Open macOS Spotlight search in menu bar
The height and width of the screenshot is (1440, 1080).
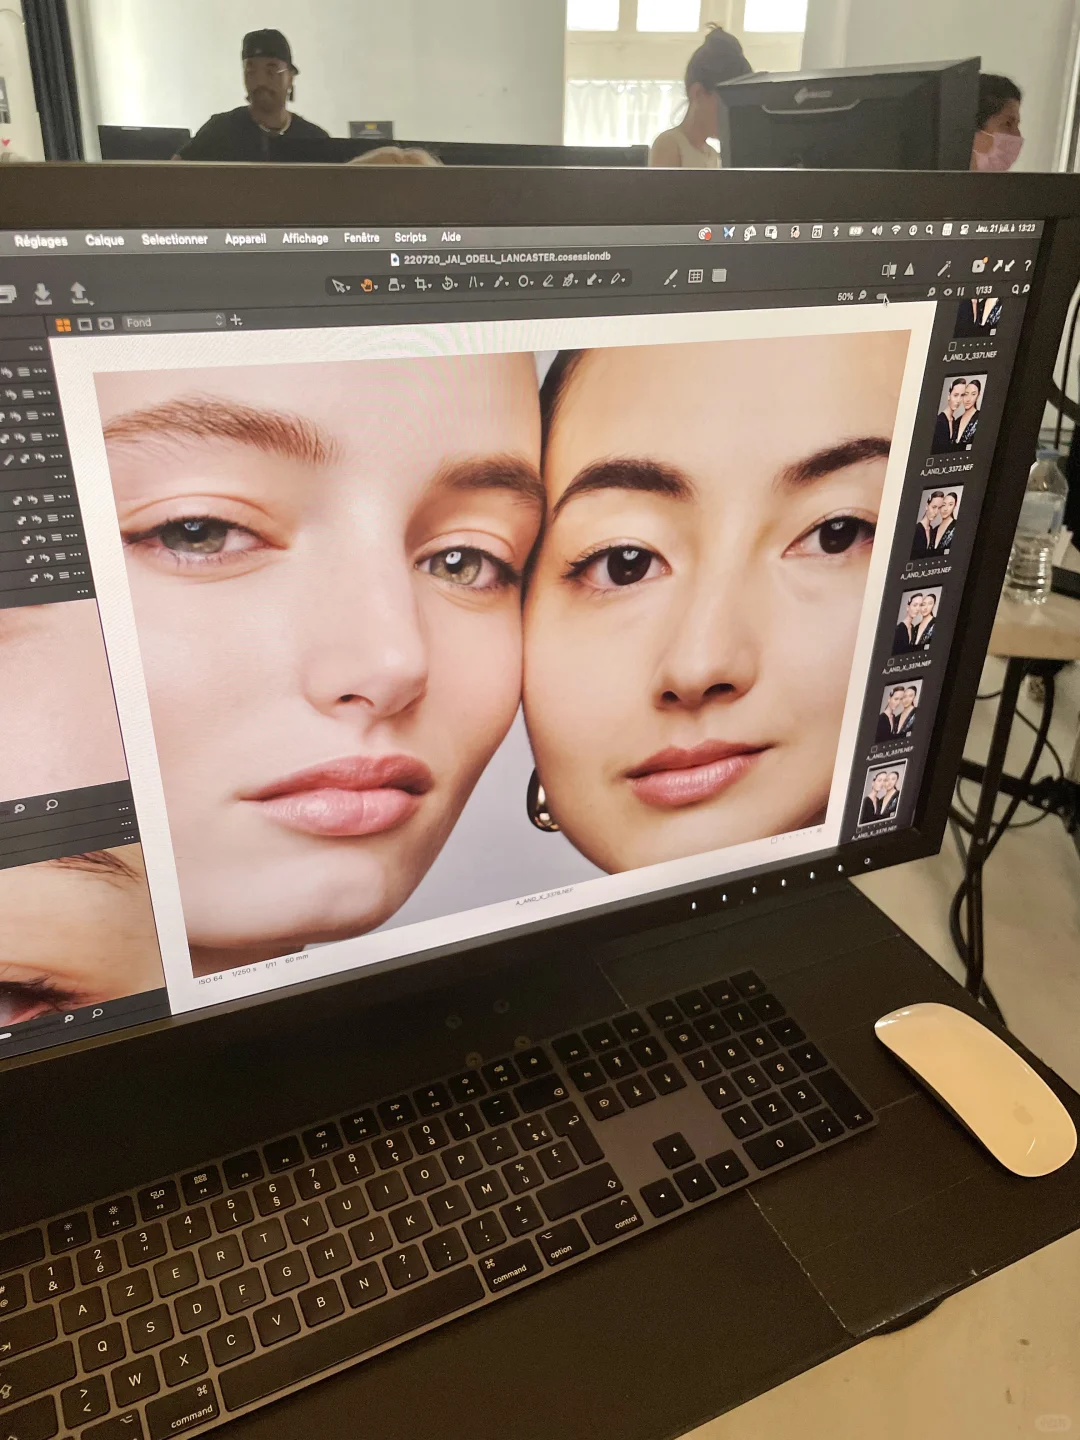click(929, 230)
